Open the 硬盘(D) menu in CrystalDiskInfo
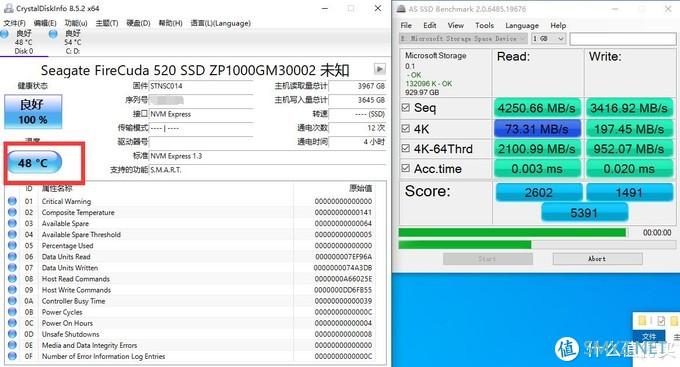The height and width of the screenshot is (367, 680). click(x=138, y=23)
